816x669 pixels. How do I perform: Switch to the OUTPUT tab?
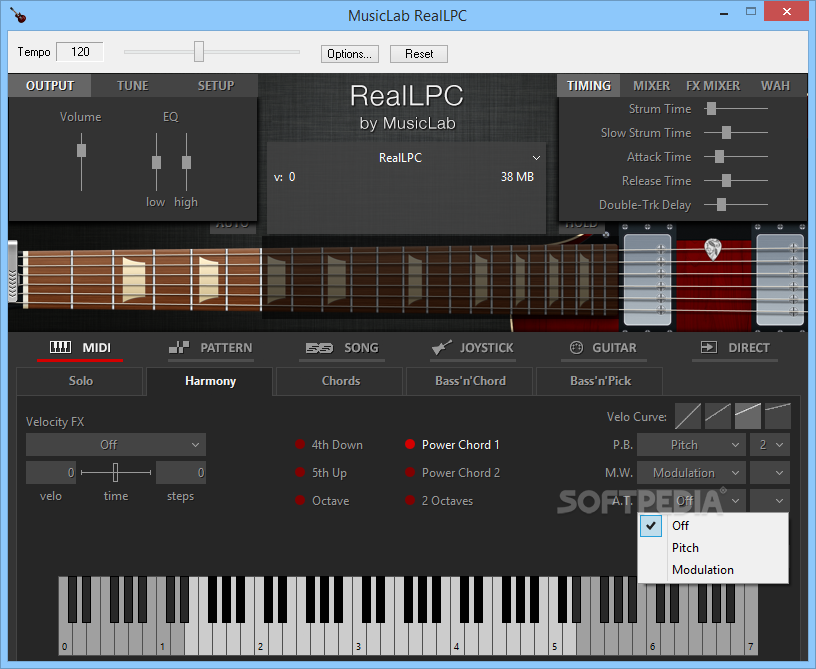tap(50, 86)
